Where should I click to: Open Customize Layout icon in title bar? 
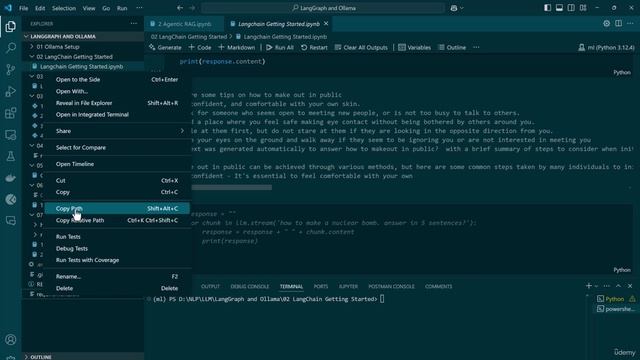[583, 8]
